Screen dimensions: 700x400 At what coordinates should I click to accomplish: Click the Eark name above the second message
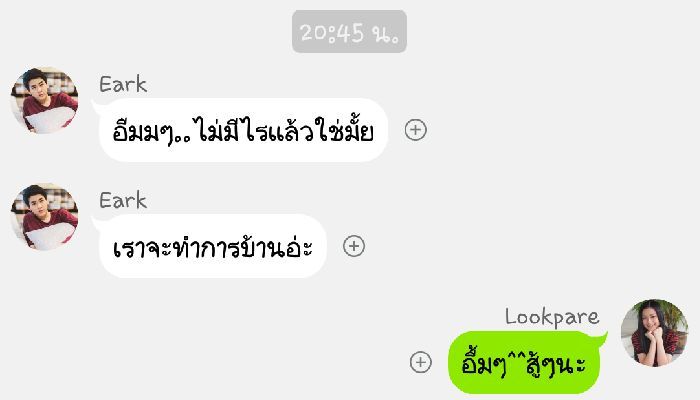click(123, 200)
